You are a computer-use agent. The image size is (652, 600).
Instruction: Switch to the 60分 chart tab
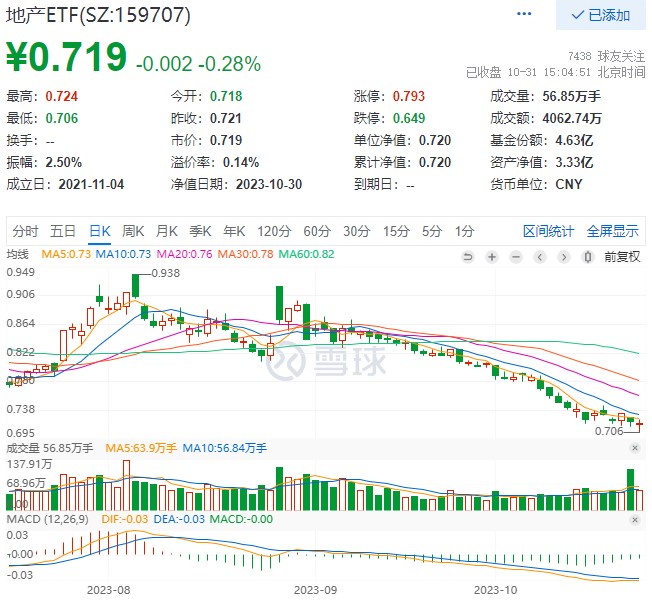click(x=317, y=231)
